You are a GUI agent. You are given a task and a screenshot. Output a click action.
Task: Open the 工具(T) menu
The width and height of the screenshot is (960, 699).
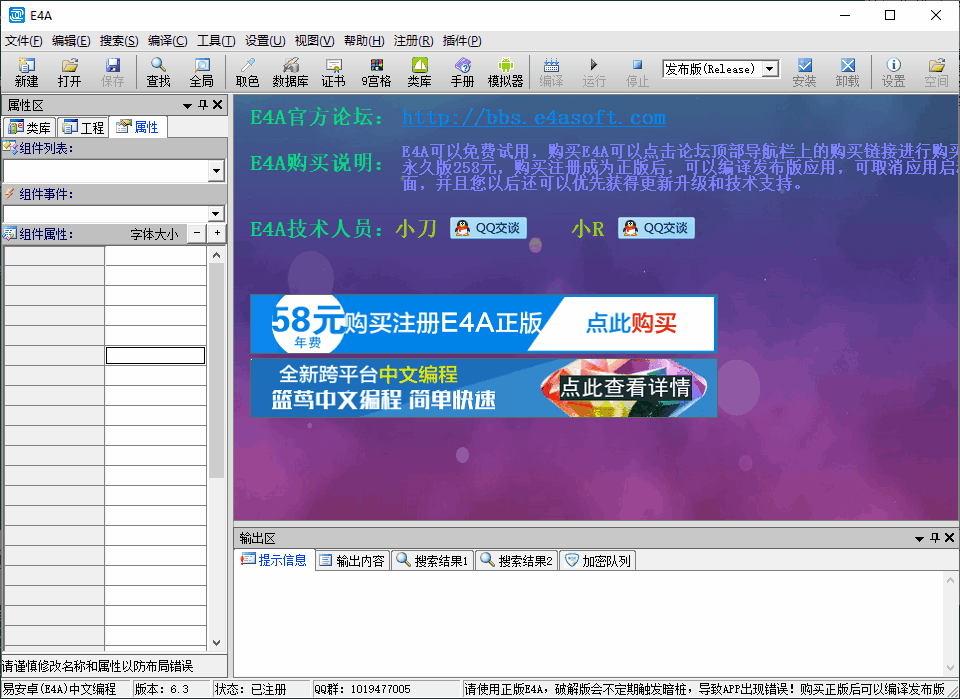point(216,41)
